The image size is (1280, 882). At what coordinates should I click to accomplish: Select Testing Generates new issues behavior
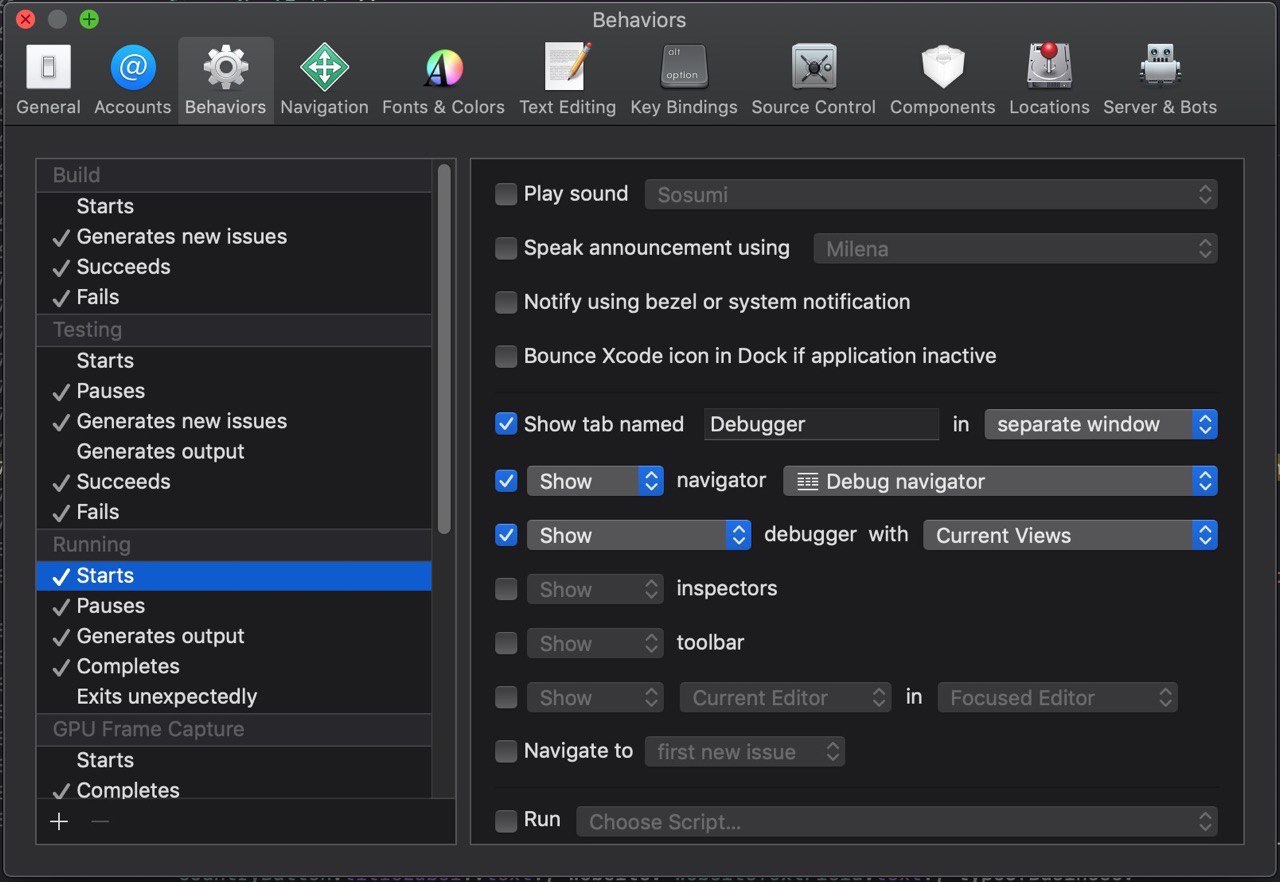point(234,421)
